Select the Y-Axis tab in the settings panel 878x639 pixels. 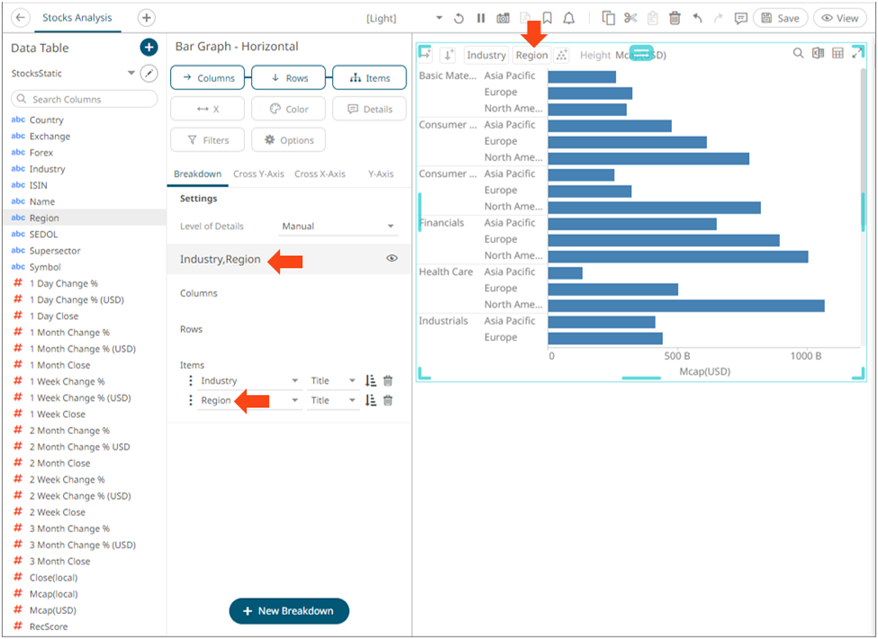tap(384, 173)
